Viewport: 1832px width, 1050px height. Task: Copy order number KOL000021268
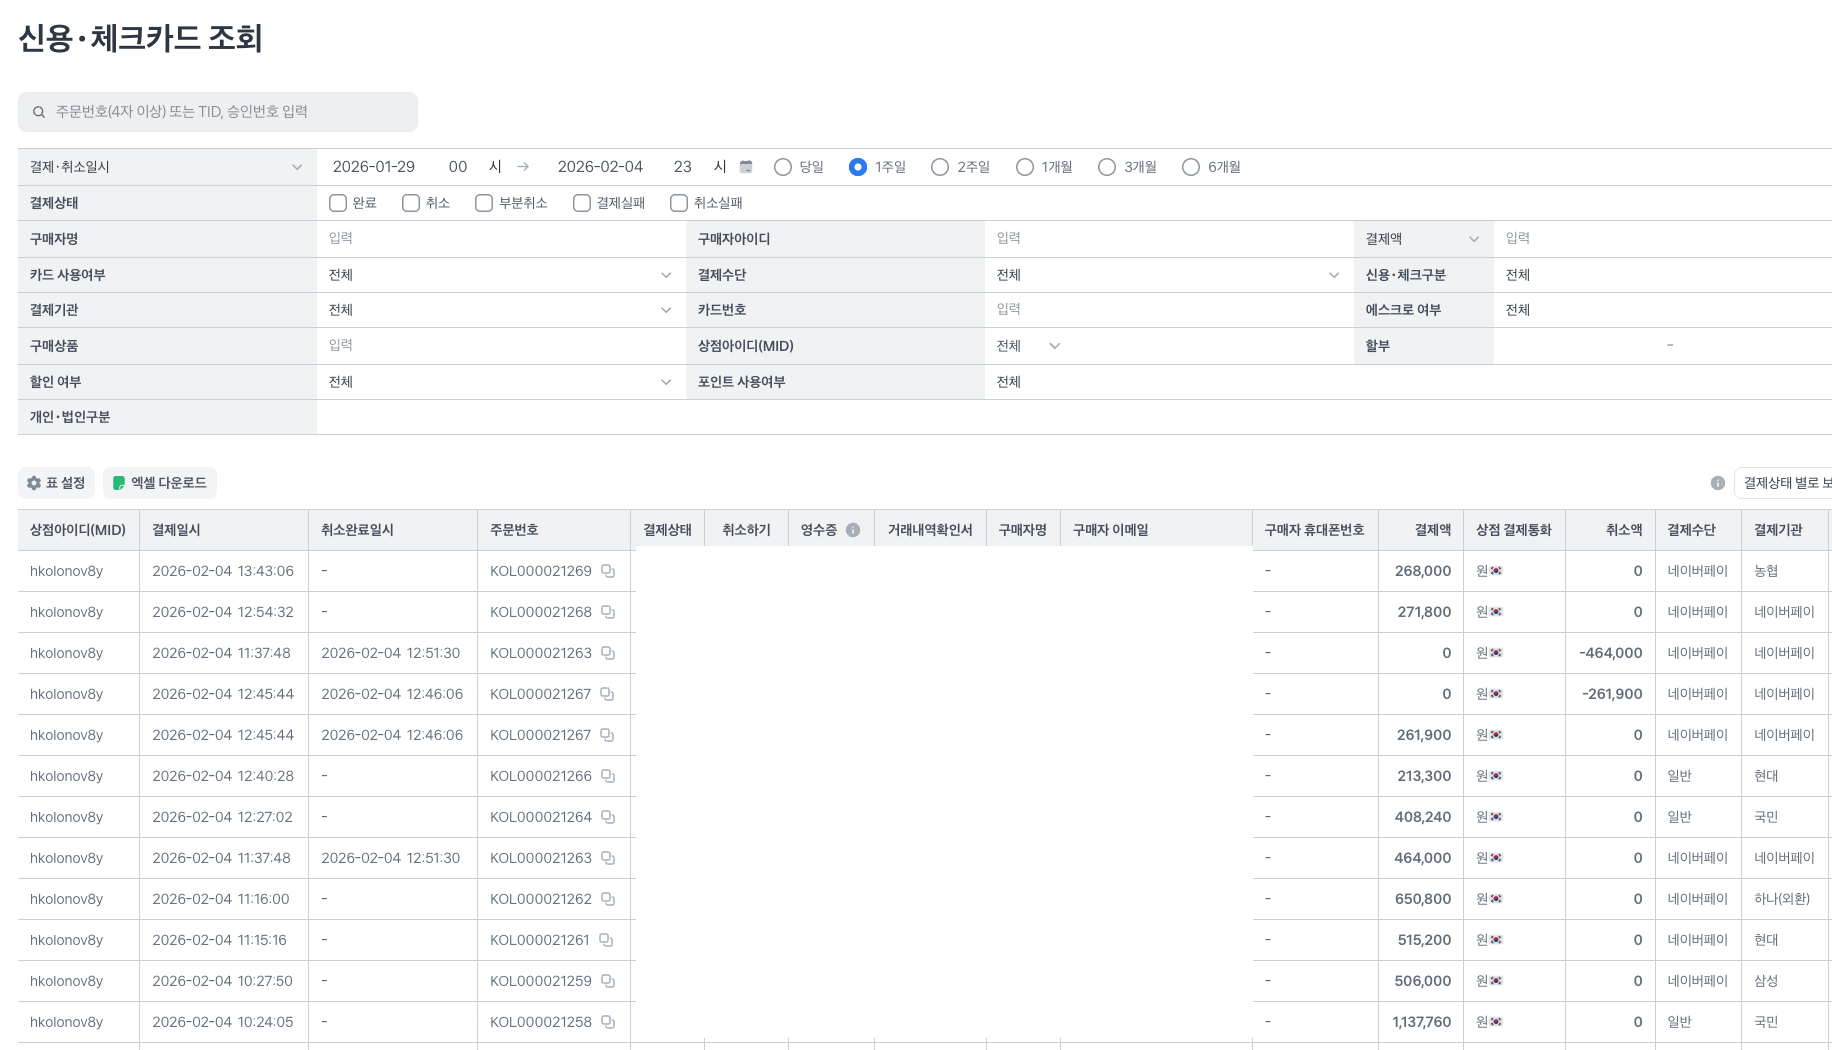pos(608,612)
